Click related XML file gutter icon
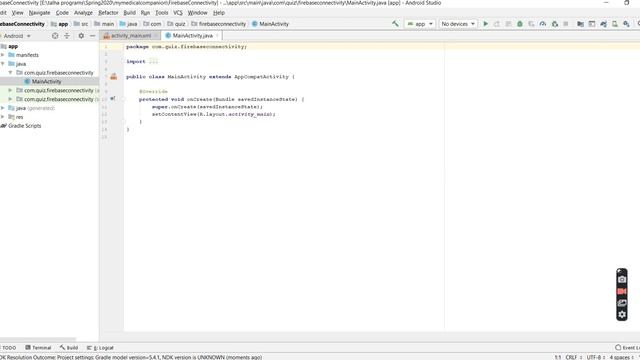The image size is (640, 360). 113,76
